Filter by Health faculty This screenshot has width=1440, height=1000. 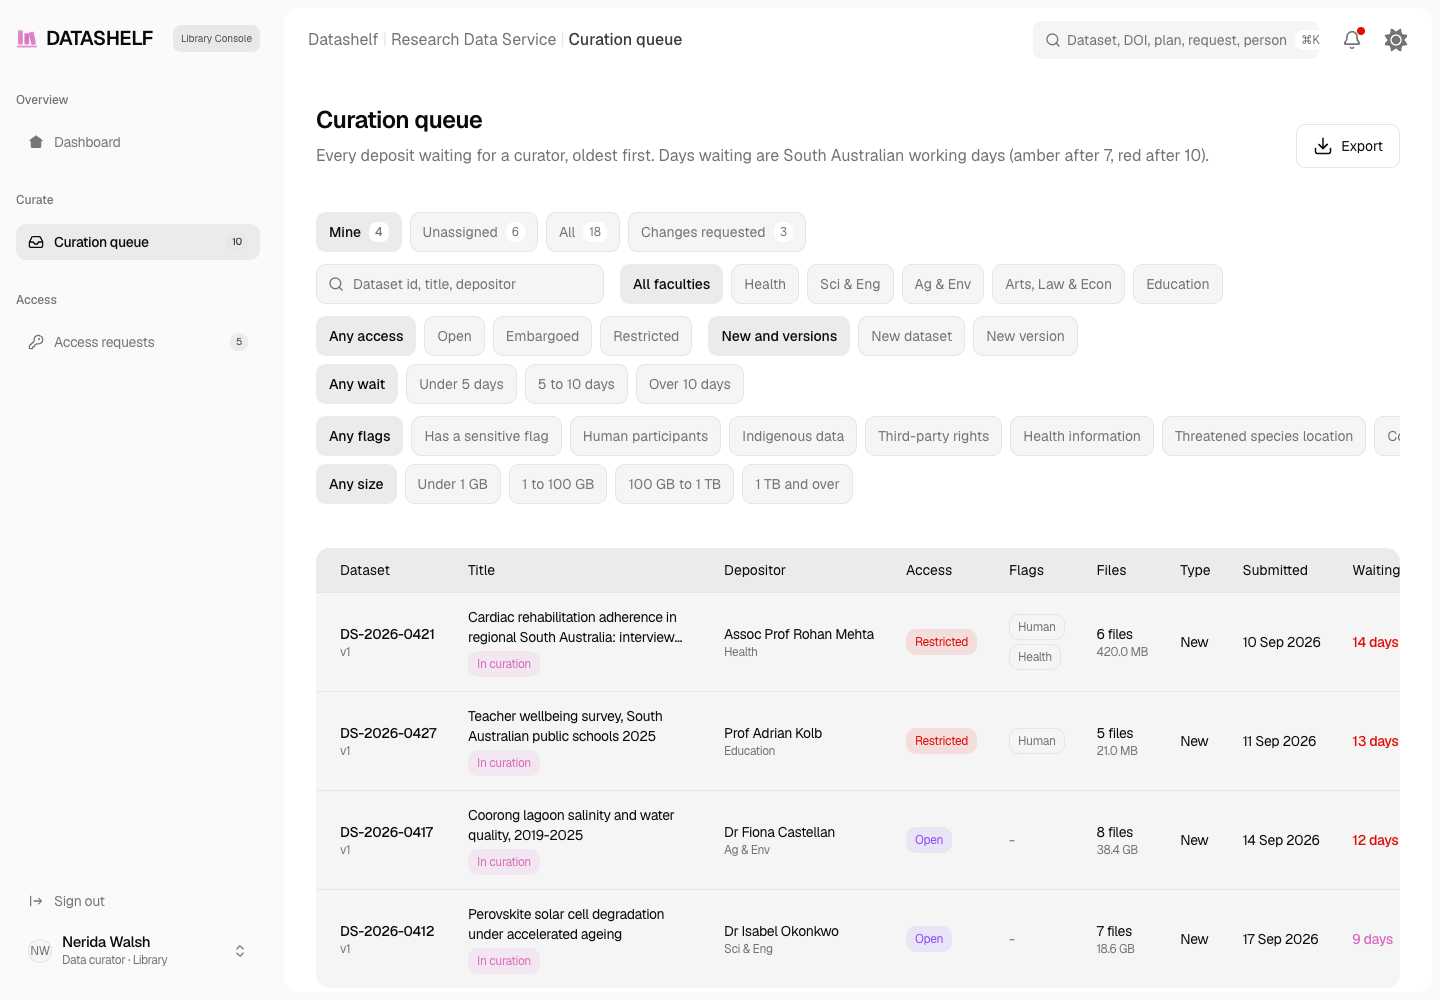point(765,284)
